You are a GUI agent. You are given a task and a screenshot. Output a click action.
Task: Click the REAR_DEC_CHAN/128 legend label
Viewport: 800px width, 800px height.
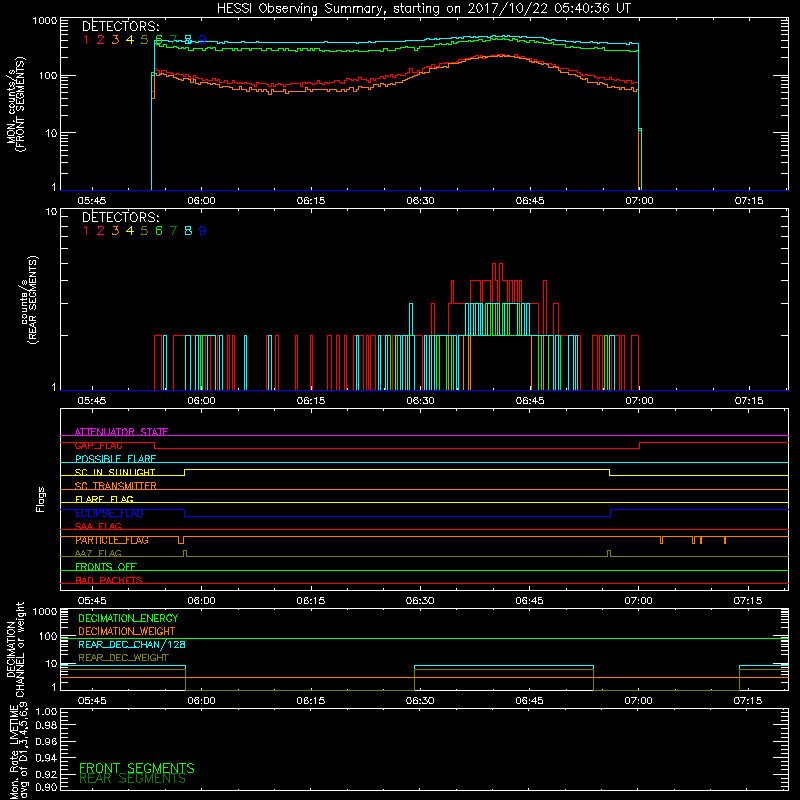click(132, 644)
